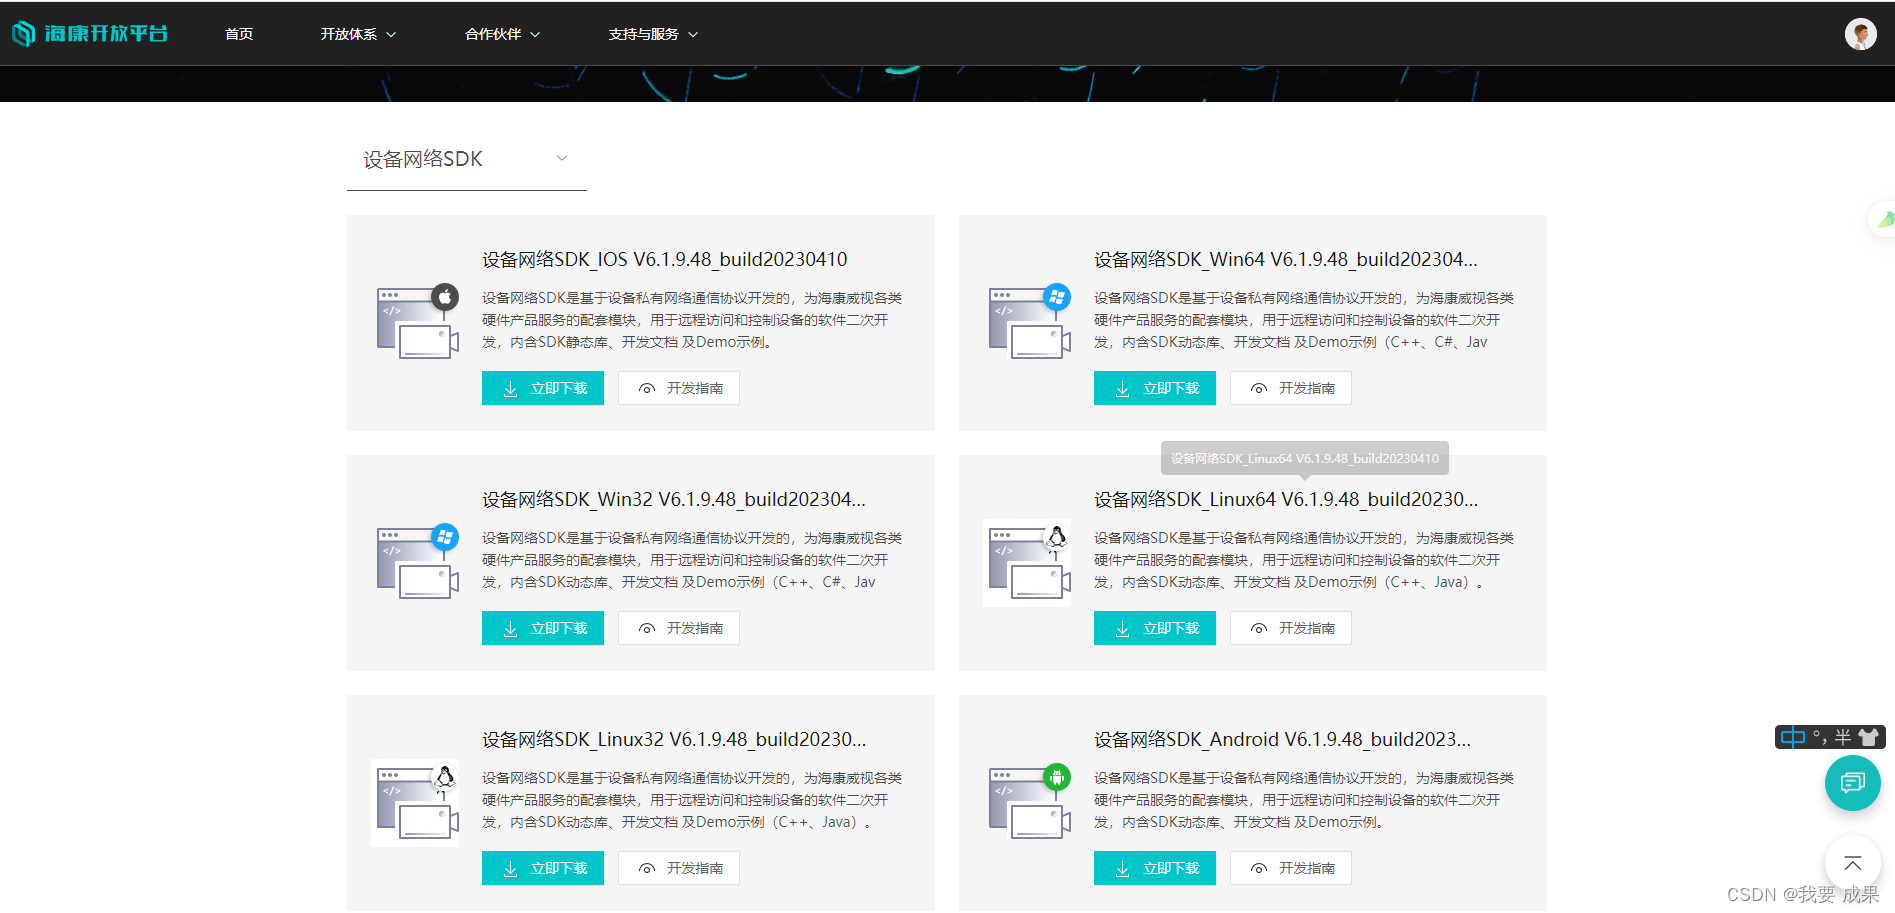View 开发指南 for the Android SDK
The width and height of the screenshot is (1895, 913).
coord(1290,868)
